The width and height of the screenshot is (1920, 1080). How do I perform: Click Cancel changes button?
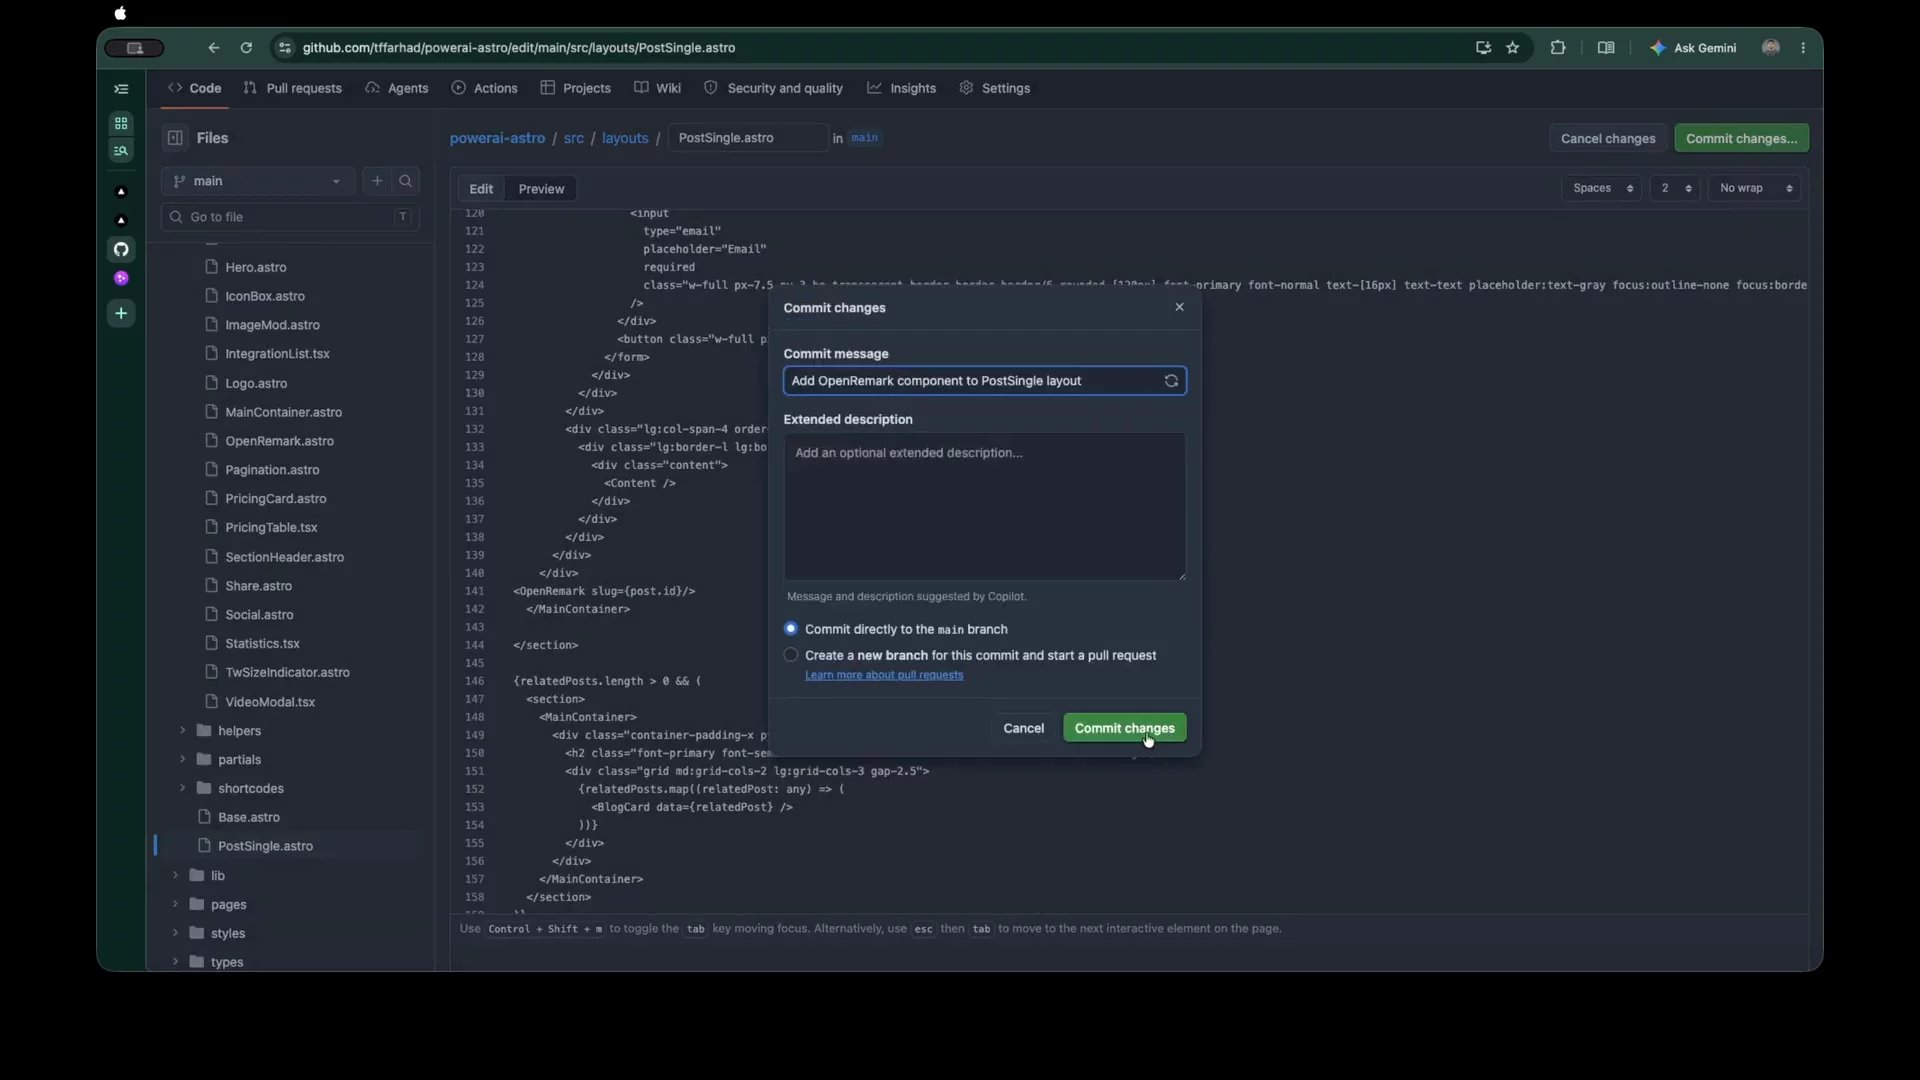point(1608,138)
